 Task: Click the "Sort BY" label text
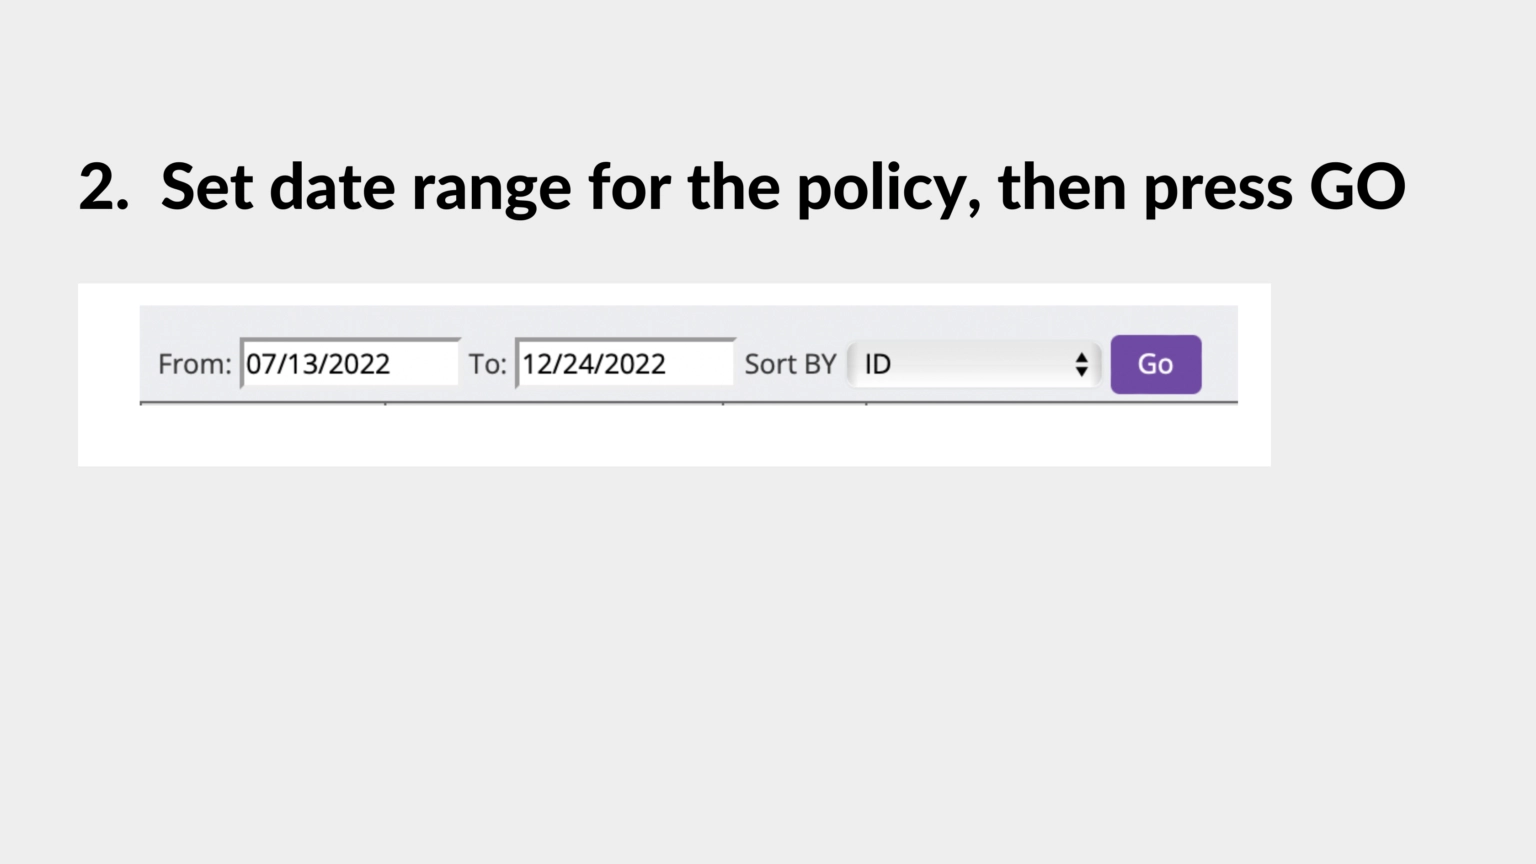[790, 364]
